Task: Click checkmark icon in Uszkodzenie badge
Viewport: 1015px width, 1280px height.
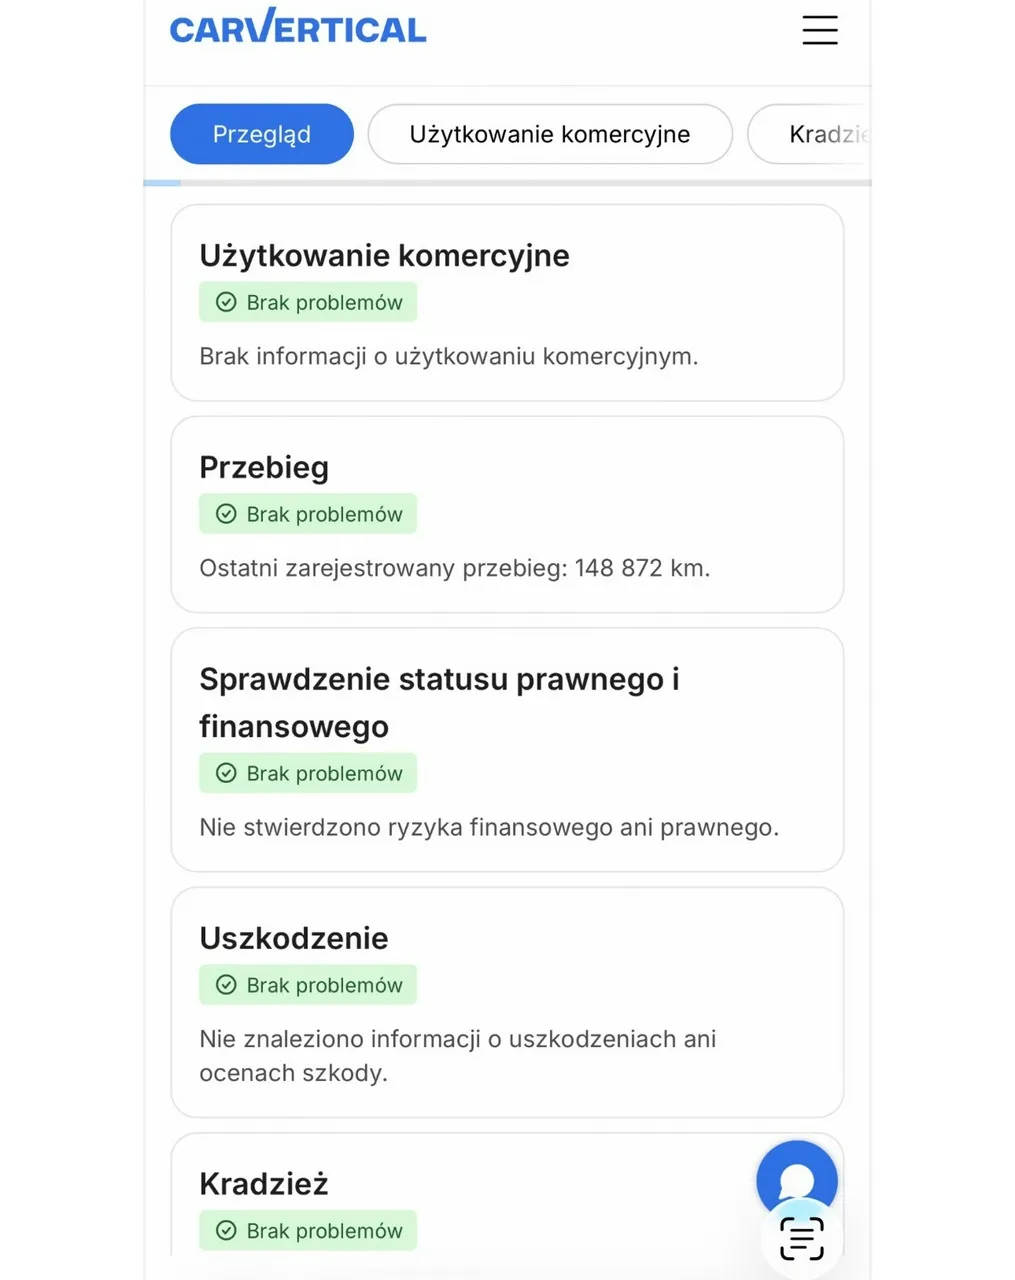Action: click(227, 985)
